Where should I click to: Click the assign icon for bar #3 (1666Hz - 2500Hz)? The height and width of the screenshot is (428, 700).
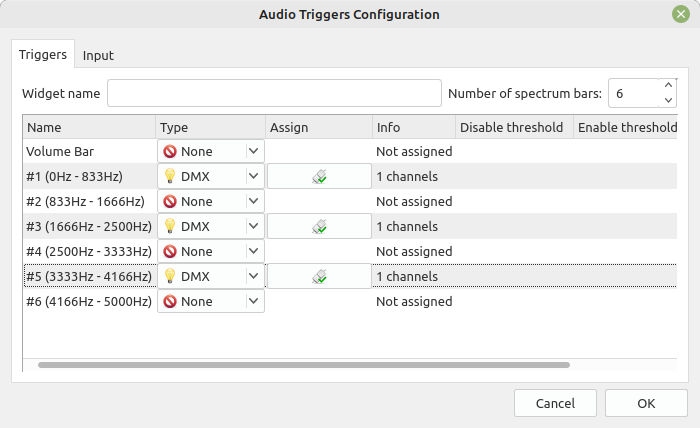(319, 226)
